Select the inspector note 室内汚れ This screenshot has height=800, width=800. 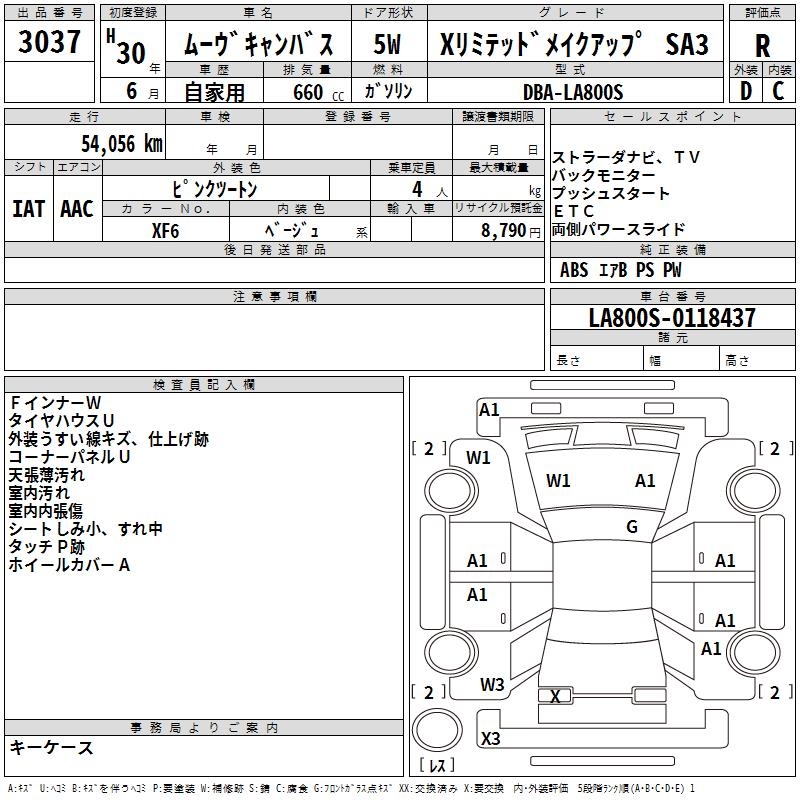tap(39, 493)
